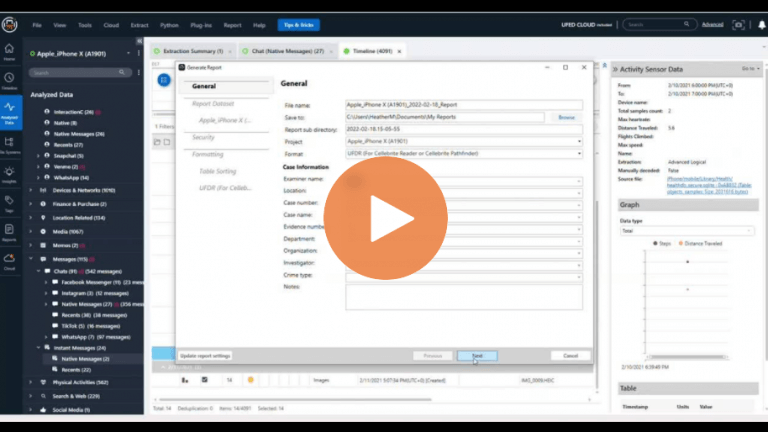Open the File Systems sidebar icon

(9, 145)
